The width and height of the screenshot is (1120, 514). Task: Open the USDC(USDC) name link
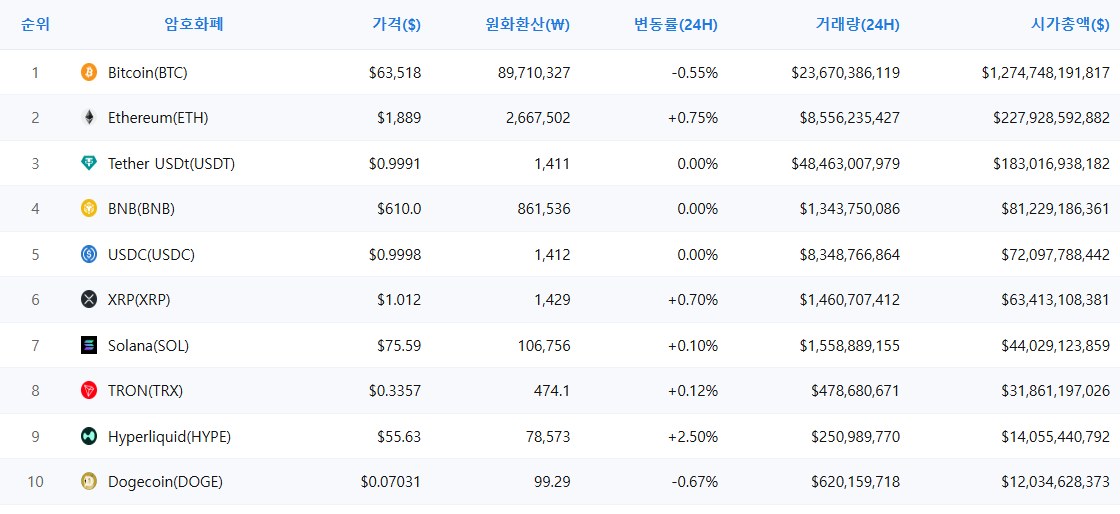tap(151, 255)
